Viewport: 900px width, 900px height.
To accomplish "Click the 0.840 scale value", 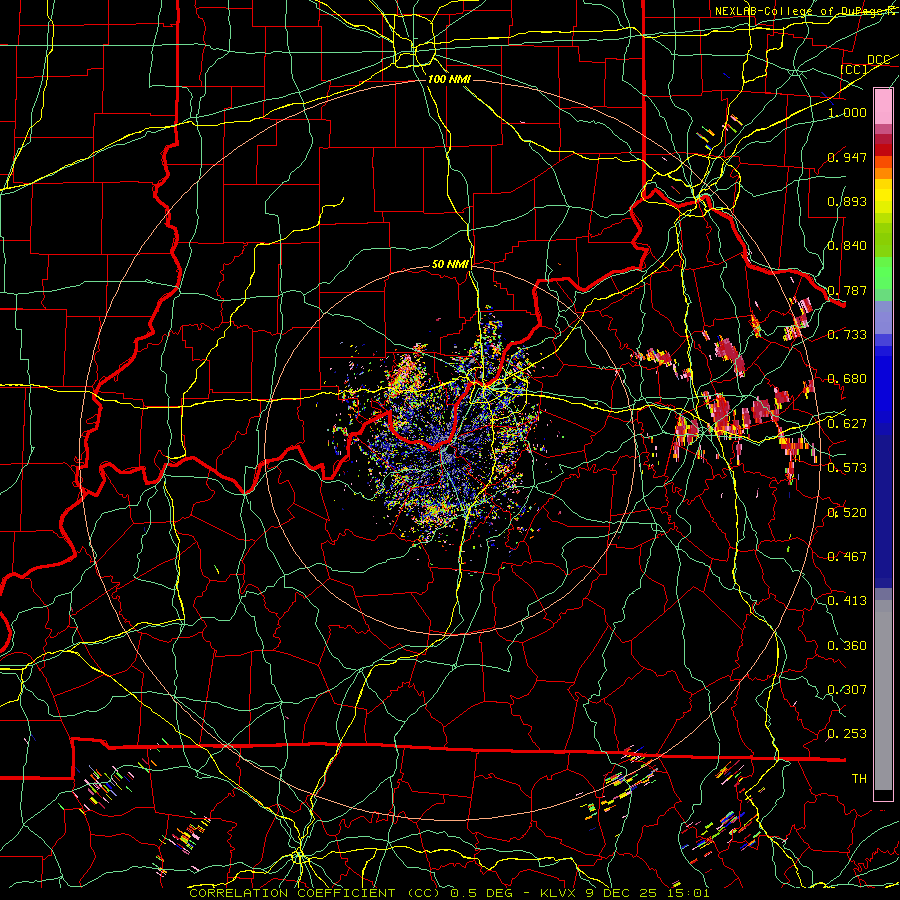I will [x=847, y=246].
